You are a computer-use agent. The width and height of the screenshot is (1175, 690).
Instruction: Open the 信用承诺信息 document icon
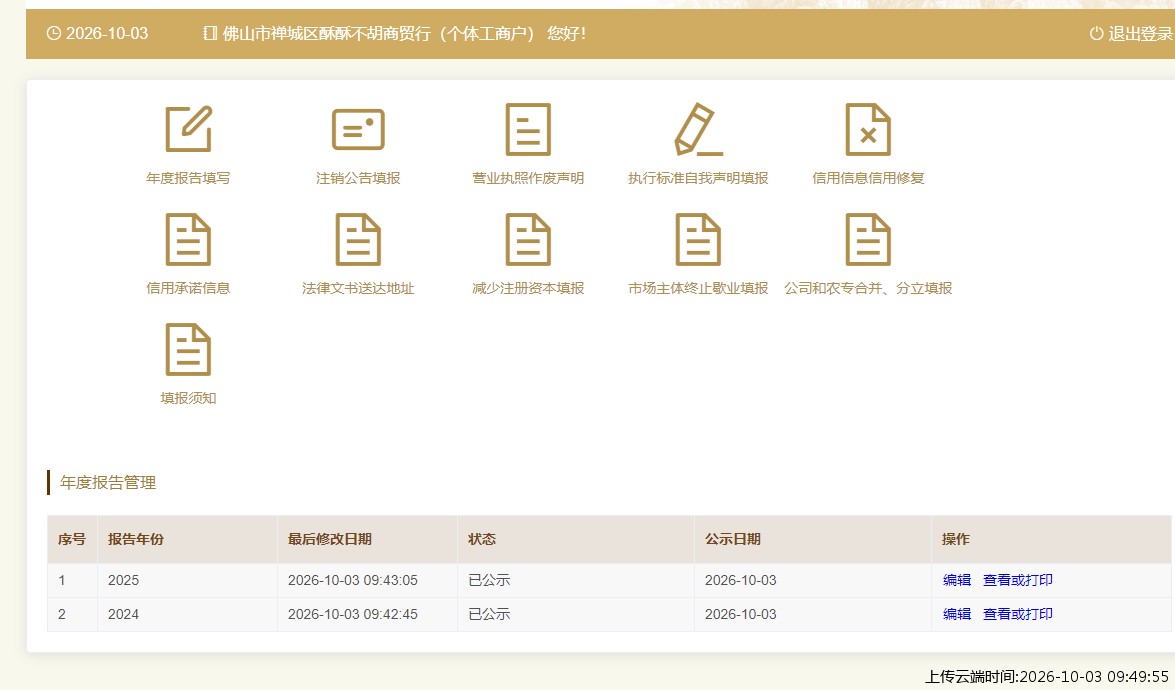pyautogui.click(x=188, y=240)
